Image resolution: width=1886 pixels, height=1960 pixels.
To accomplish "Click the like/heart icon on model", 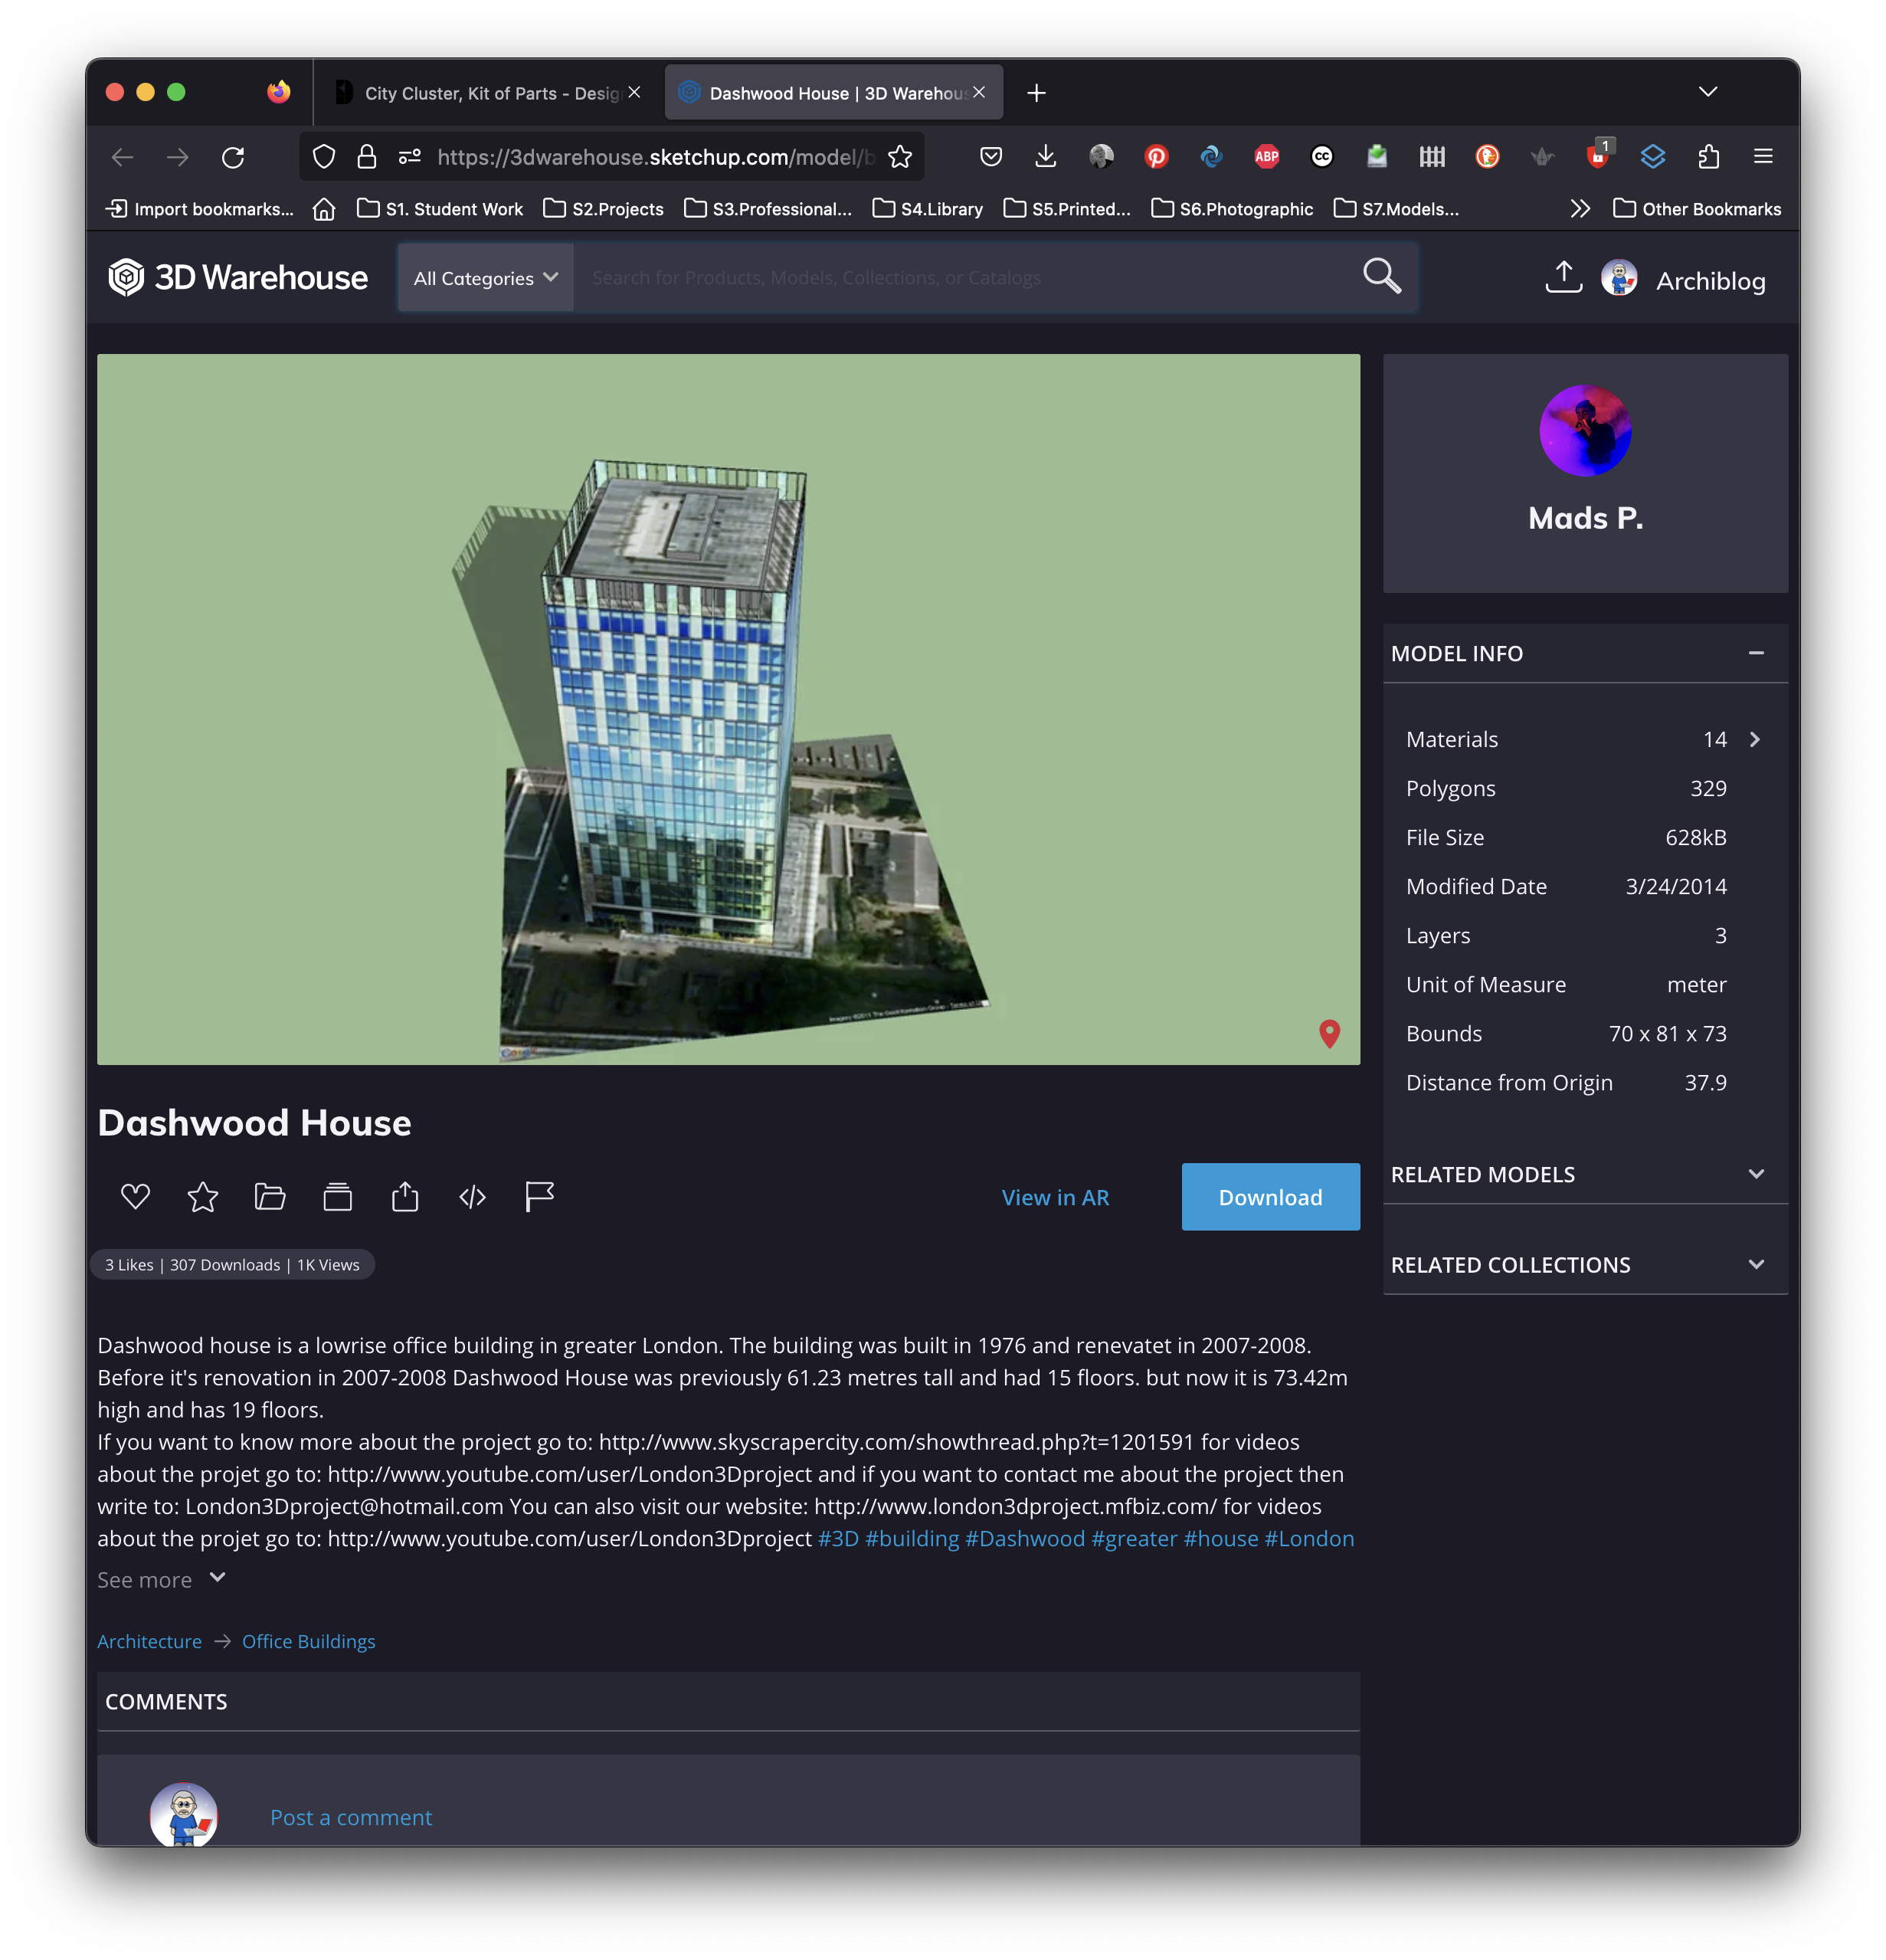I will [135, 1197].
